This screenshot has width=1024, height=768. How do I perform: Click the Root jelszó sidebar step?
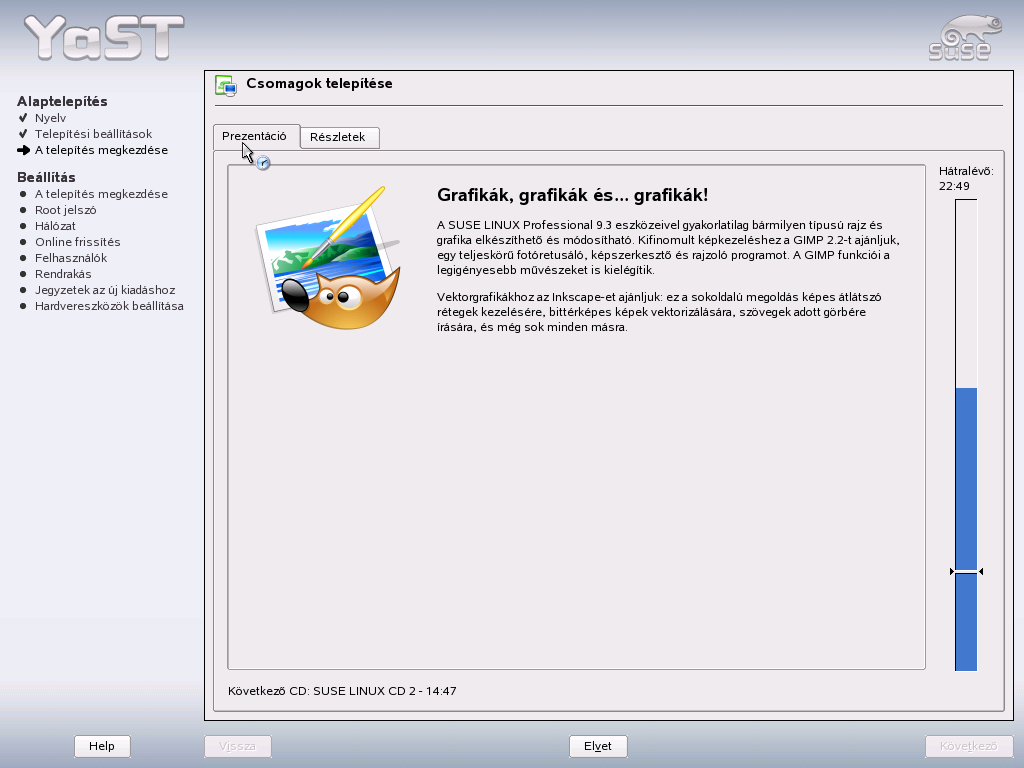[x=65, y=210]
